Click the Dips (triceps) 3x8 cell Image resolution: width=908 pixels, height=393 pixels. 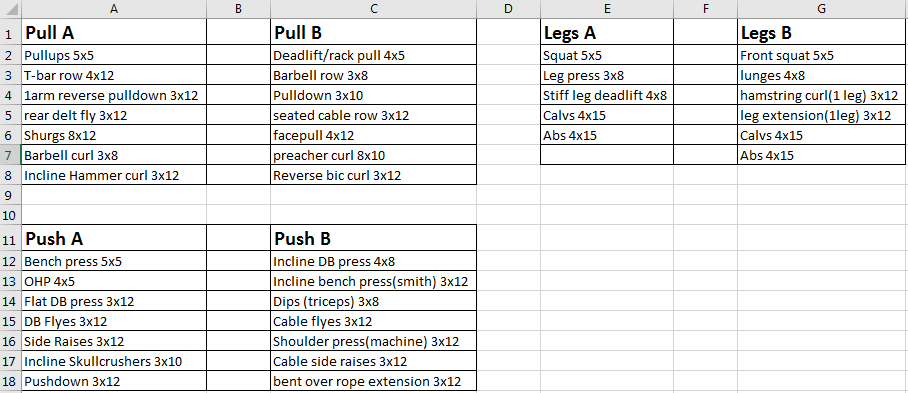(374, 301)
